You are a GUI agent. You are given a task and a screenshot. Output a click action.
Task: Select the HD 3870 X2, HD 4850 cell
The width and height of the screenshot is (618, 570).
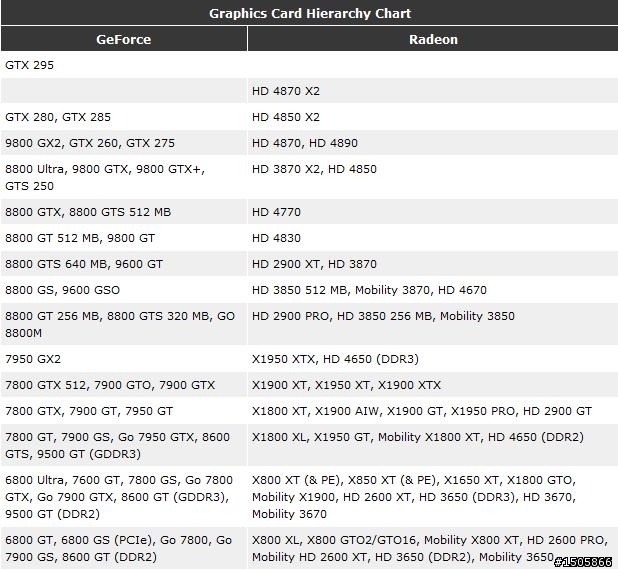433,177
